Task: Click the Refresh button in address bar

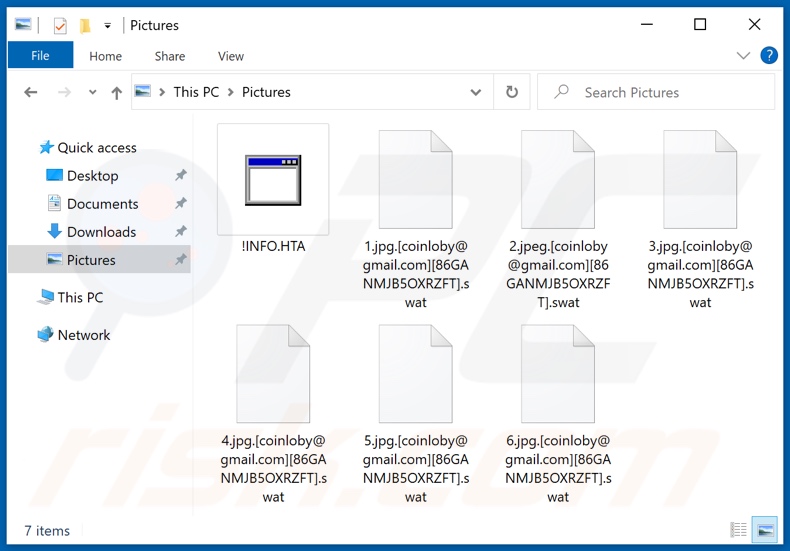Action: (512, 92)
